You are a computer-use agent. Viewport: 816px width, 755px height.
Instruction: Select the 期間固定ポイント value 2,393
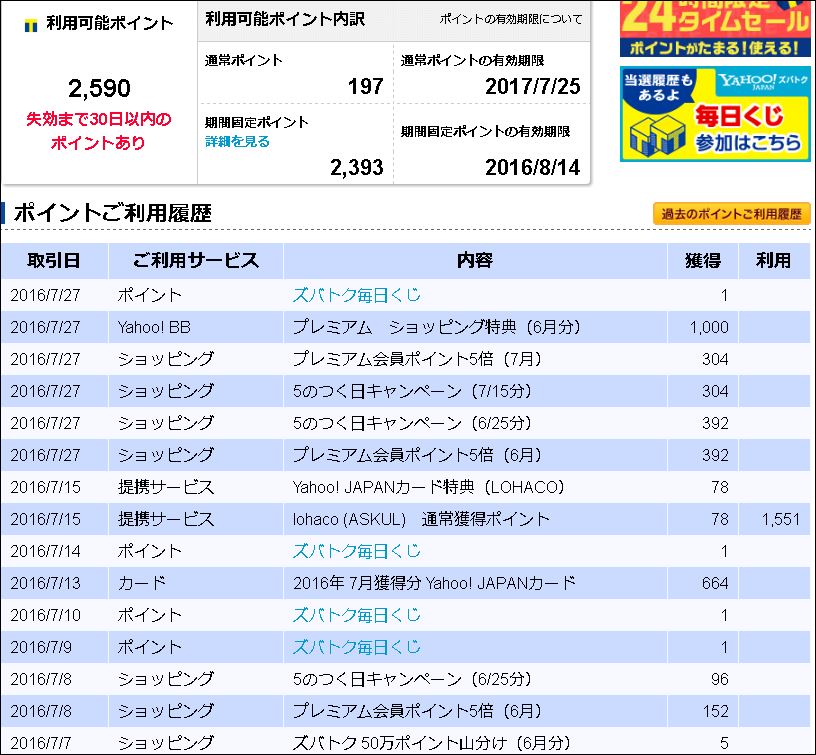click(x=356, y=168)
